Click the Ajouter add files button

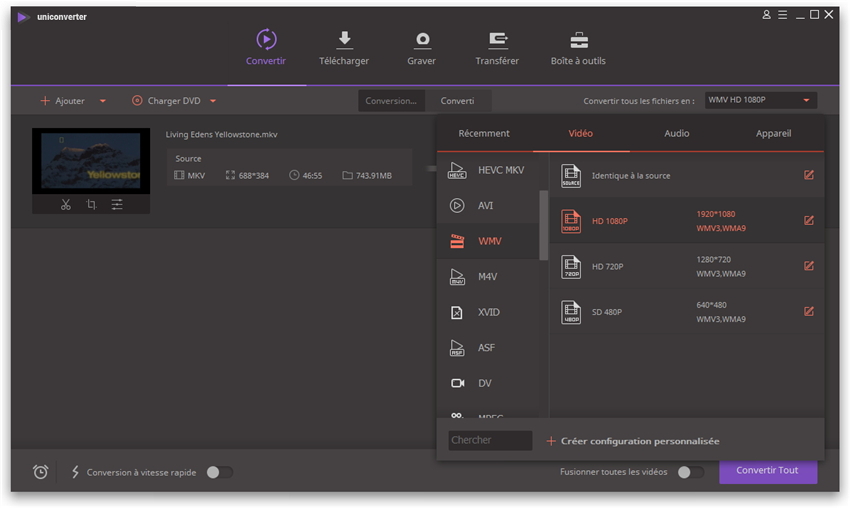click(63, 101)
